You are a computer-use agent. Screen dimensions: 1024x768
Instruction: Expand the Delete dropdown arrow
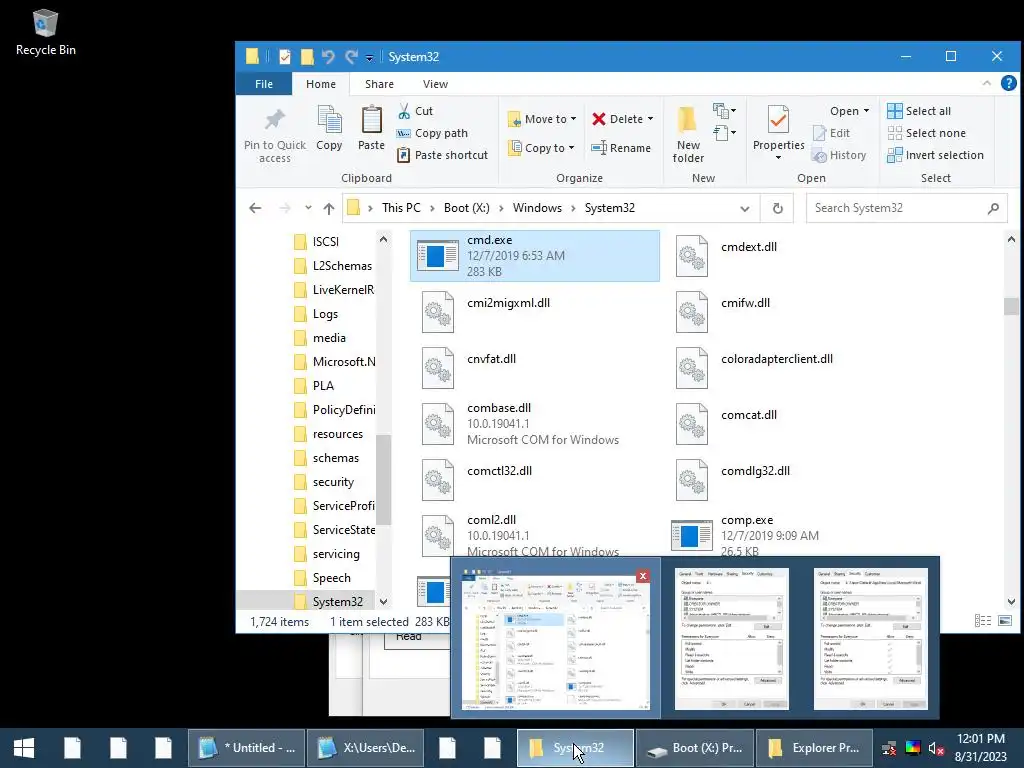click(x=650, y=119)
